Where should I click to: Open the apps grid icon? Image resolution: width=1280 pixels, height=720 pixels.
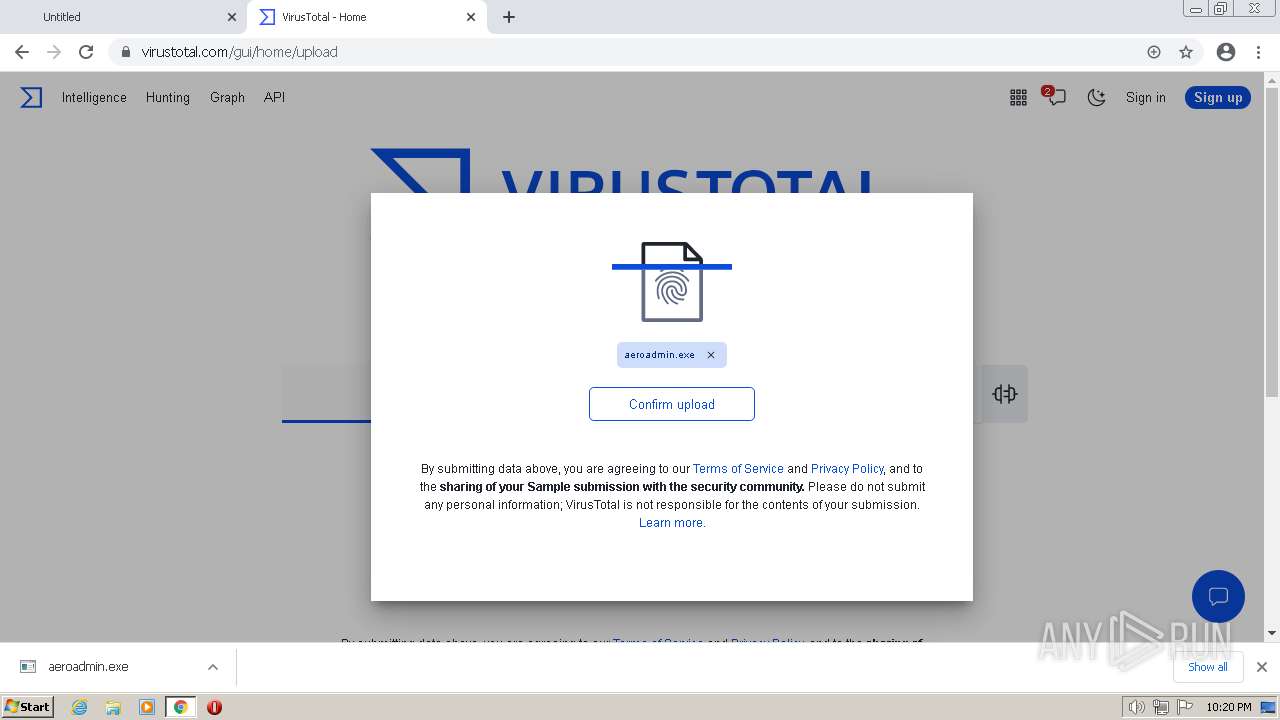coord(1018,97)
